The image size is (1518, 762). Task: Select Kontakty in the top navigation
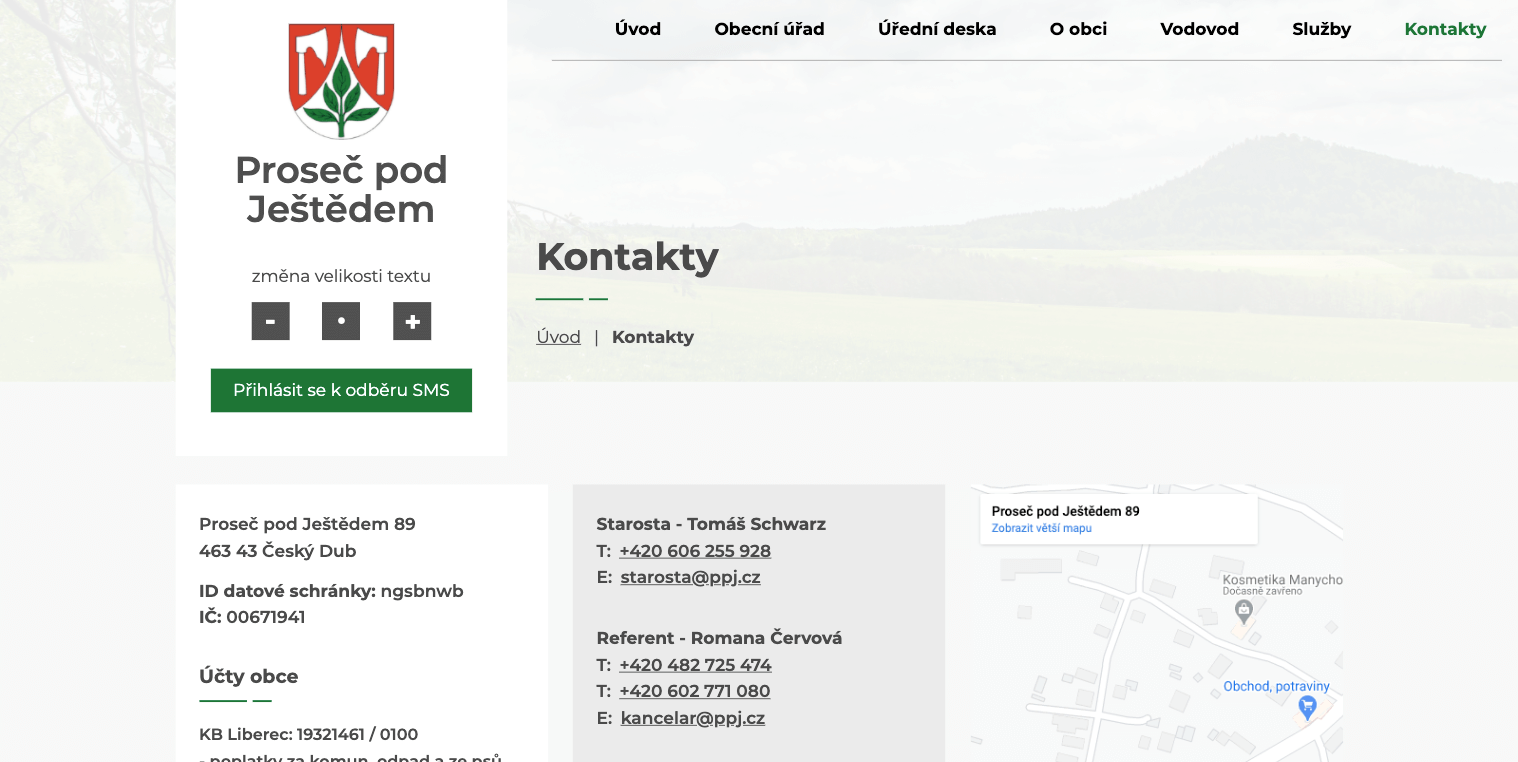click(1444, 29)
